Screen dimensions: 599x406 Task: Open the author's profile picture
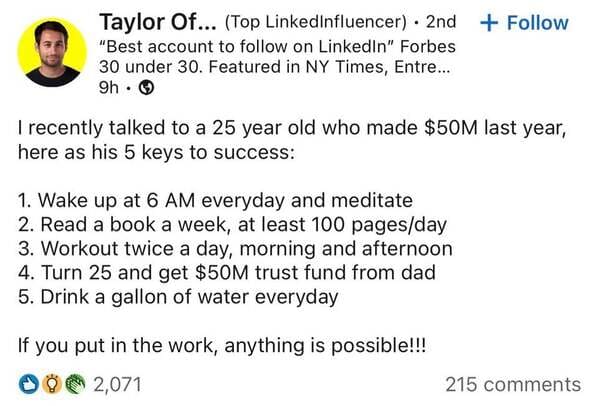[x=52, y=52]
